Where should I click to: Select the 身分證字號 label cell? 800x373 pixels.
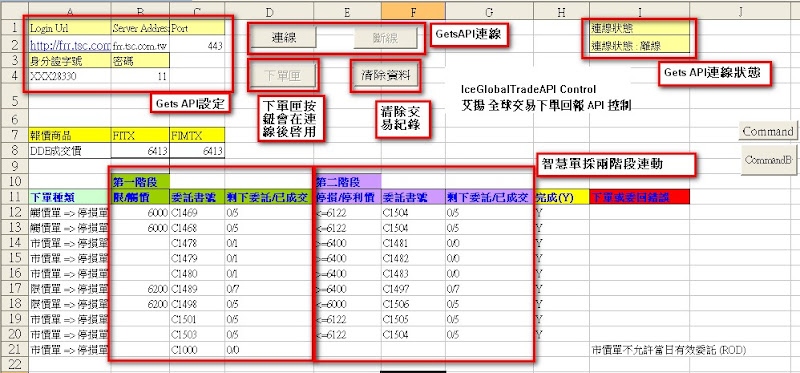point(70,62)
